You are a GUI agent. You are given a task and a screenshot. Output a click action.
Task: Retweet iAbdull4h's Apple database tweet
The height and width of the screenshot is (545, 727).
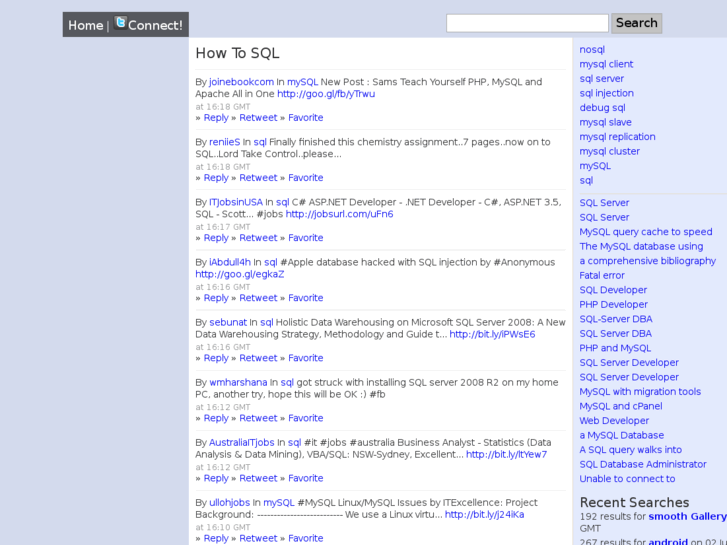258,298
